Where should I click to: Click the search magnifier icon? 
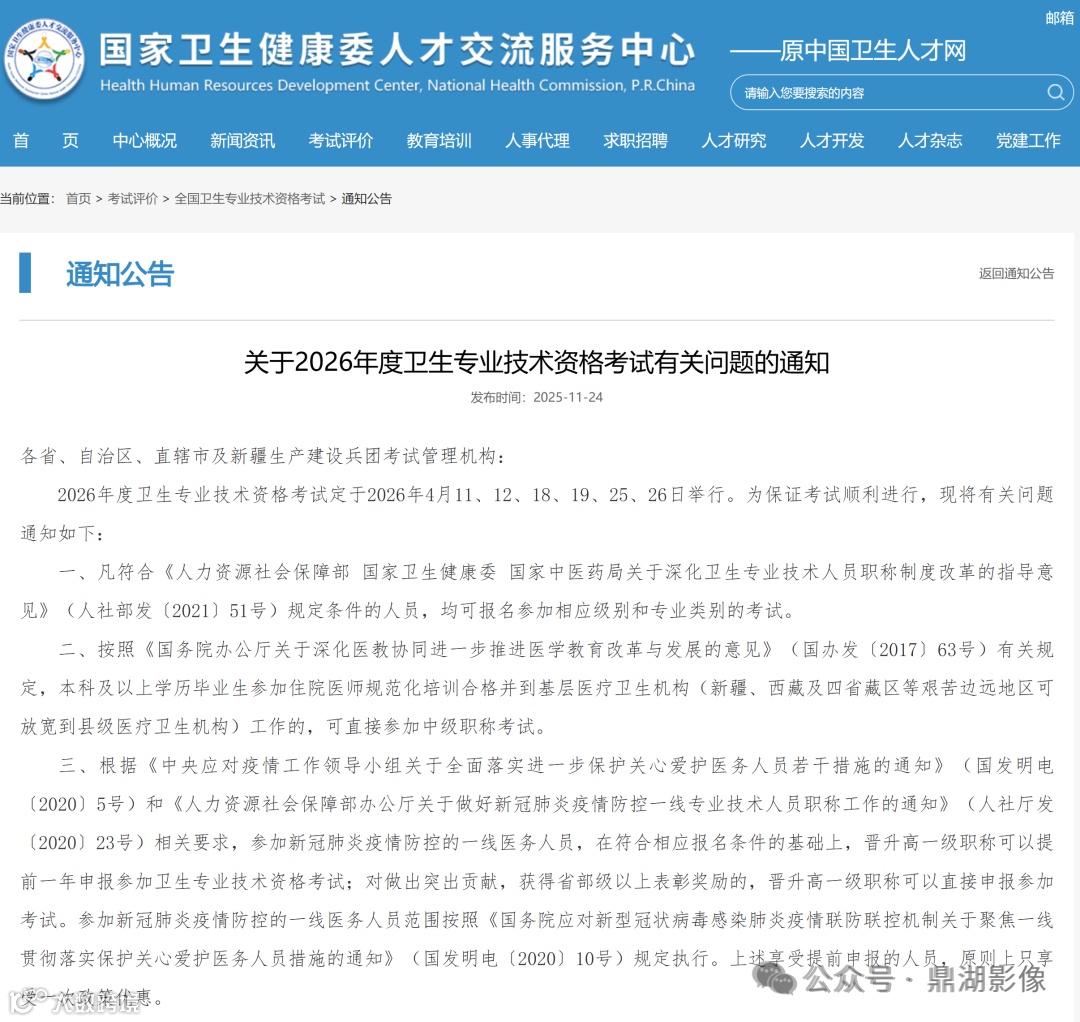point(1055,92)
